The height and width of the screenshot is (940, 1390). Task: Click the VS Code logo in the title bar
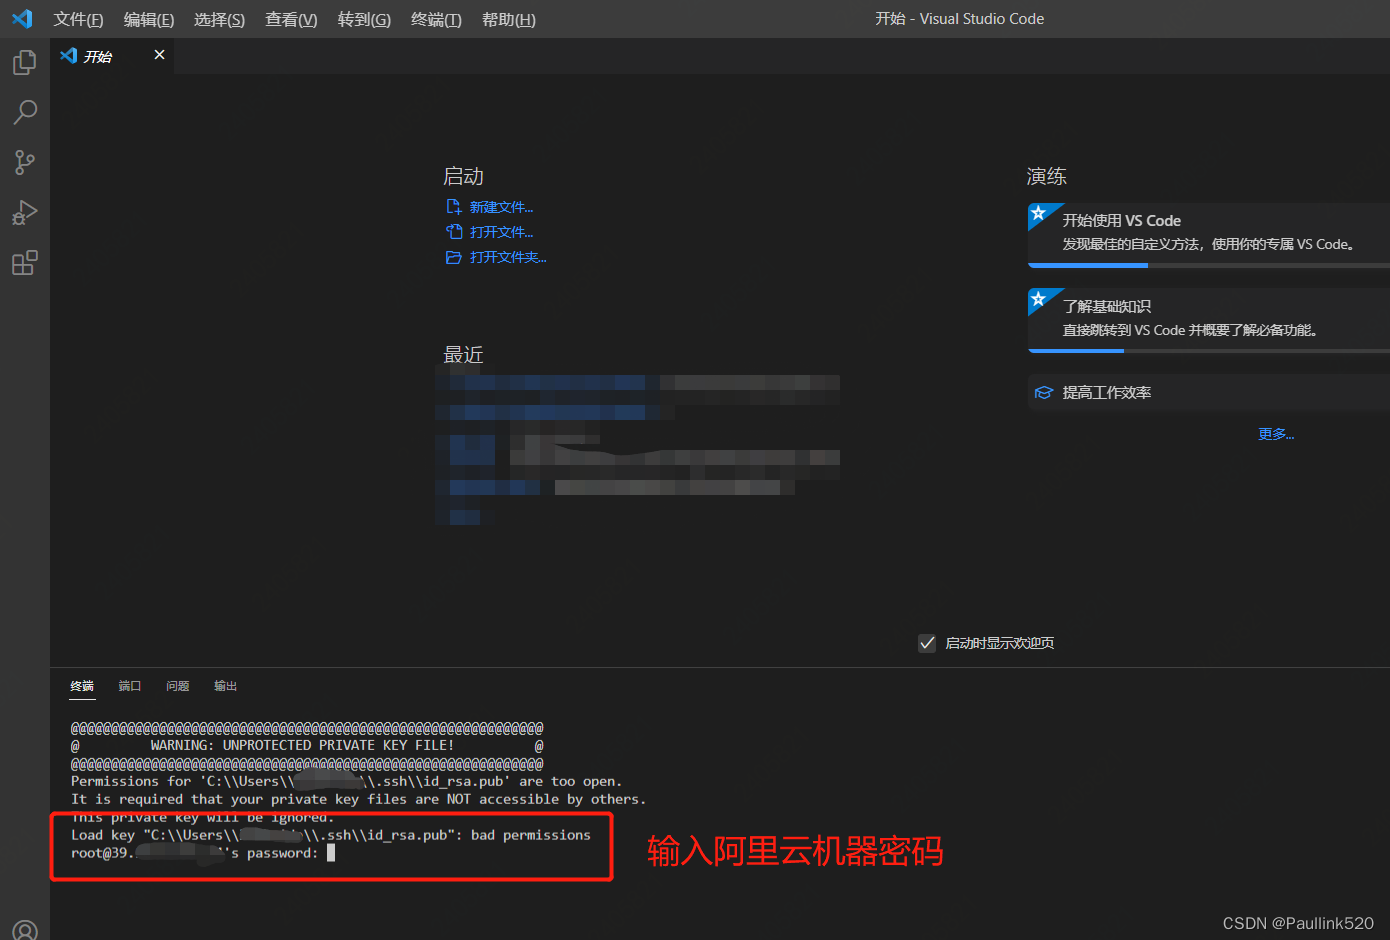(x=22, y=19)
